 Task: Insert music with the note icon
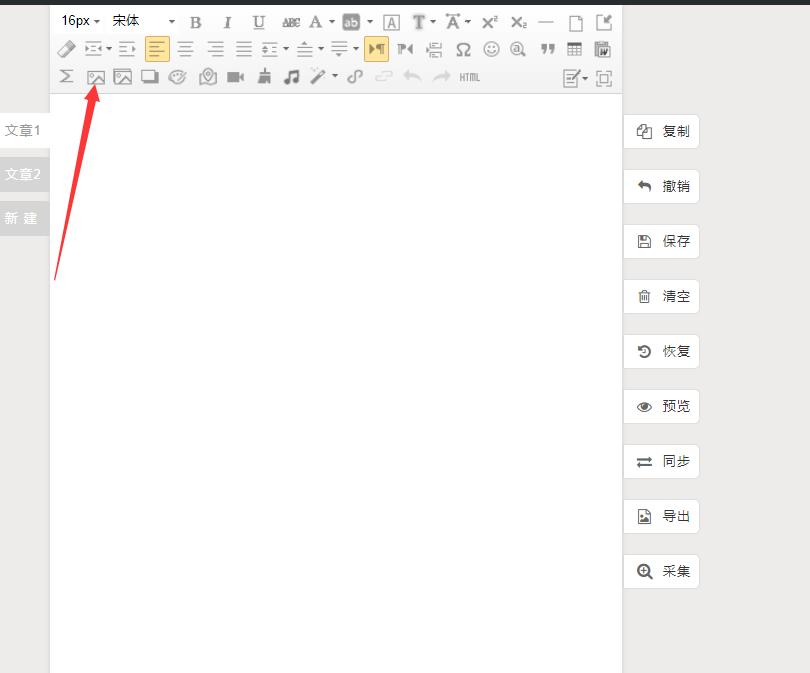291,77
